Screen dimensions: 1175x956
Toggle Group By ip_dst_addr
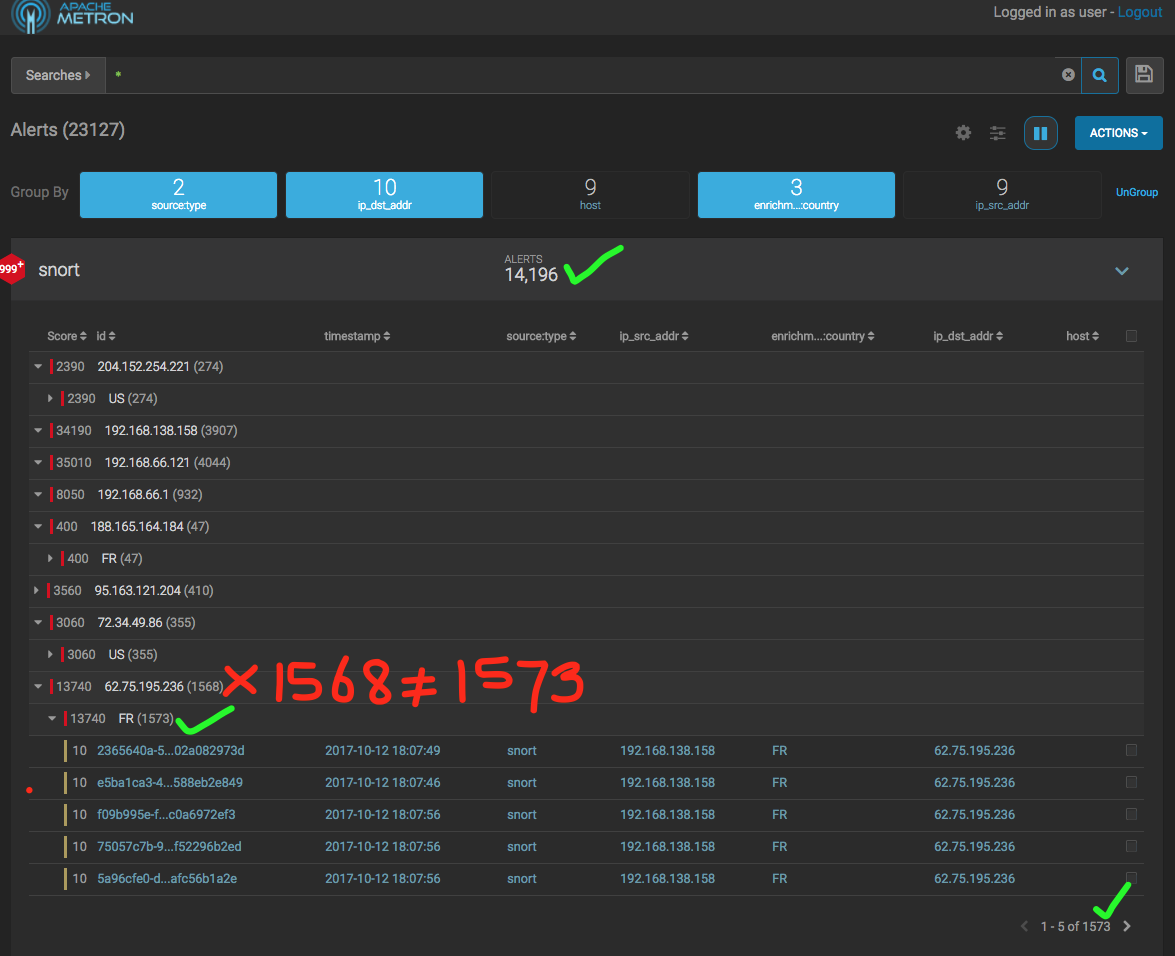[384, 195]
